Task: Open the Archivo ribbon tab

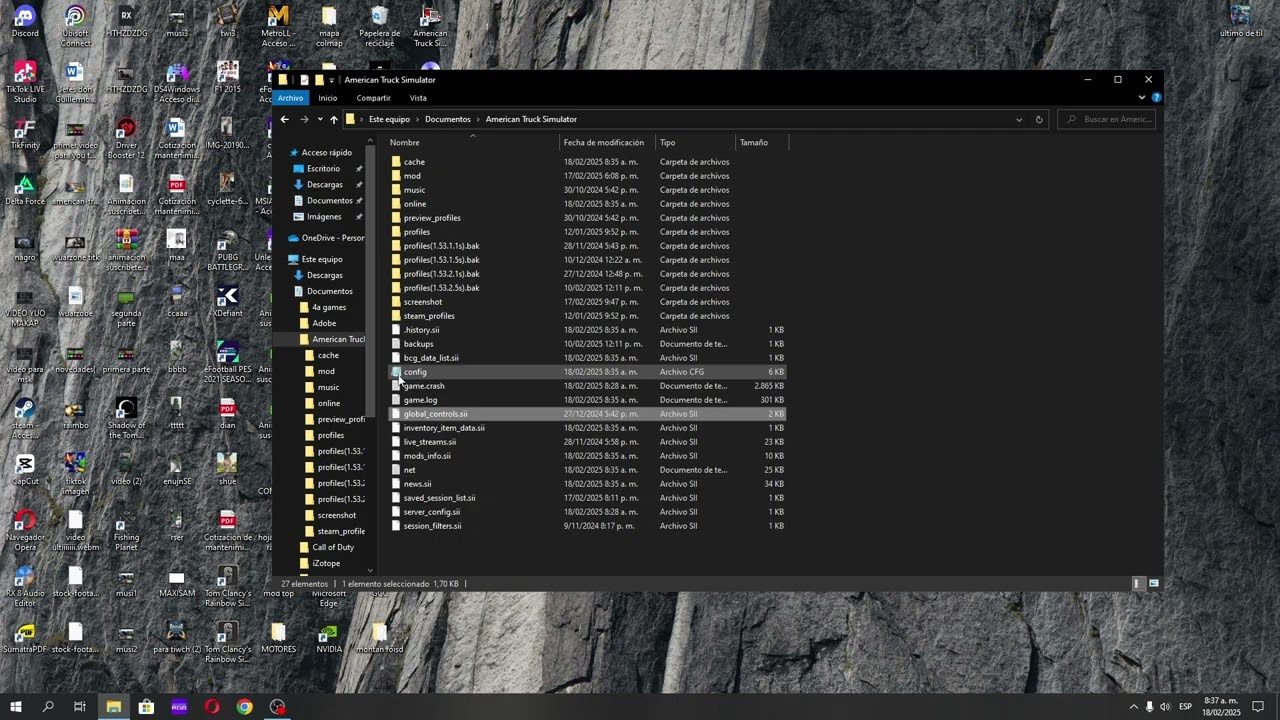Action: 290,98
